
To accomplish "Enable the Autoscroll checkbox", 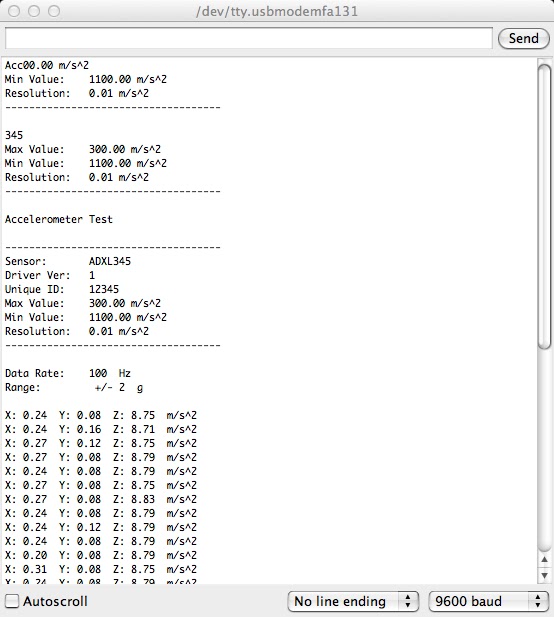I will (11, 601).
